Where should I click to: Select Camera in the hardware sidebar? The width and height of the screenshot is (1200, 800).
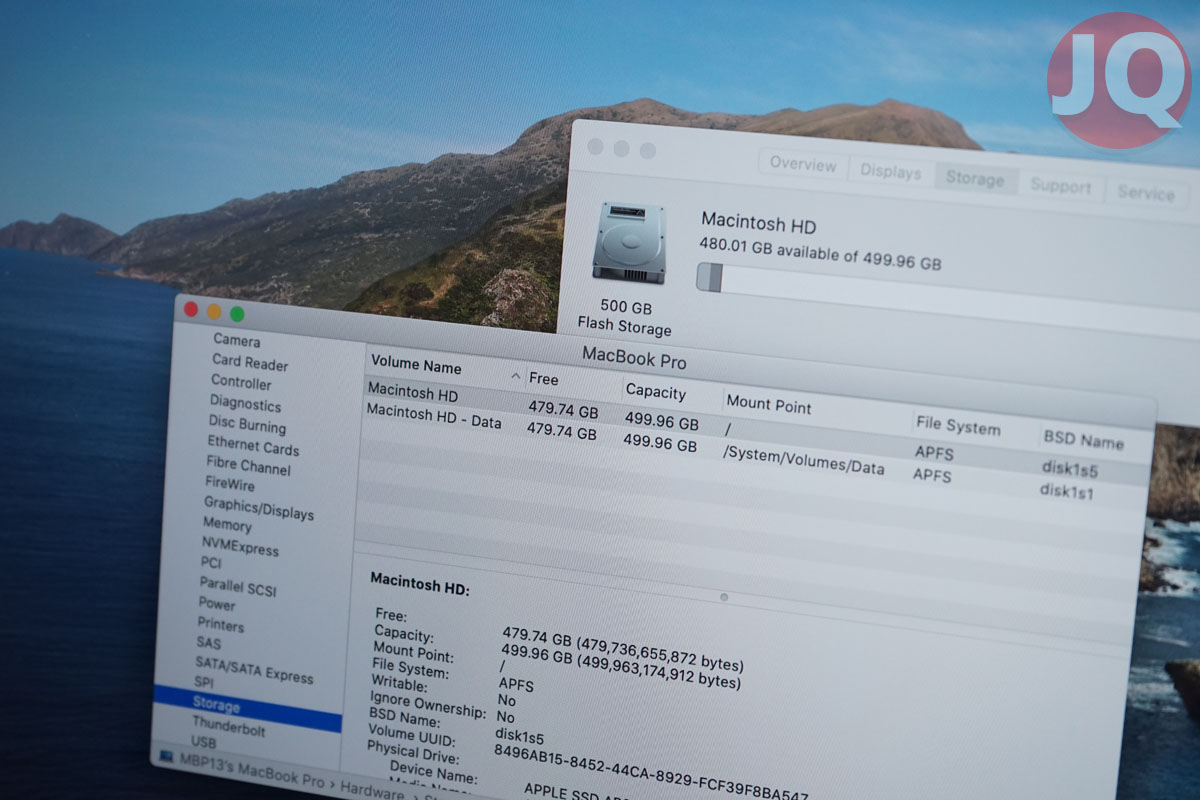[237, 340]
